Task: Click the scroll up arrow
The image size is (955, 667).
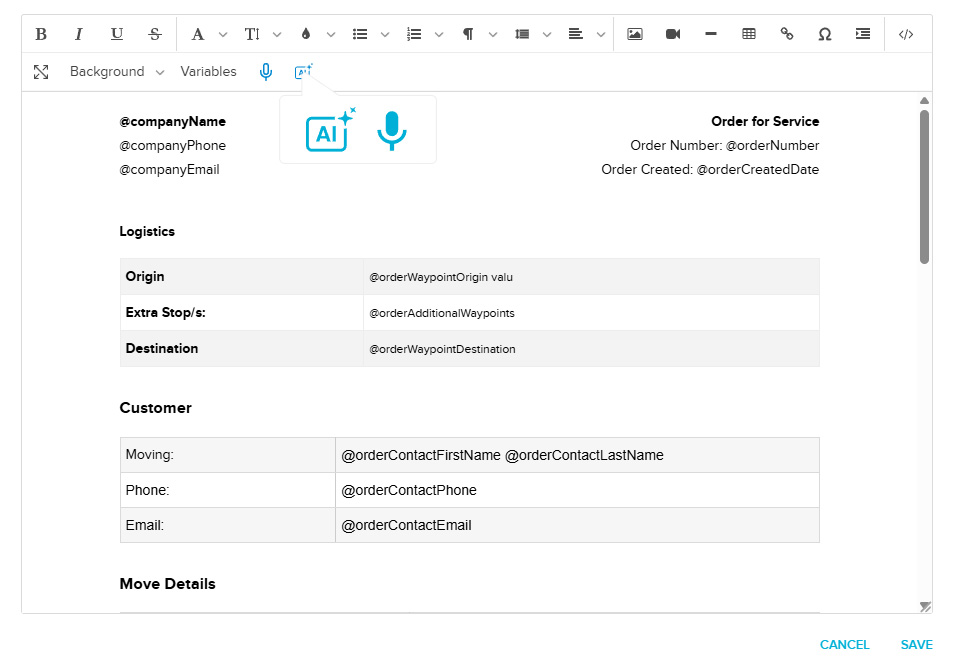Action: (925, 101)
